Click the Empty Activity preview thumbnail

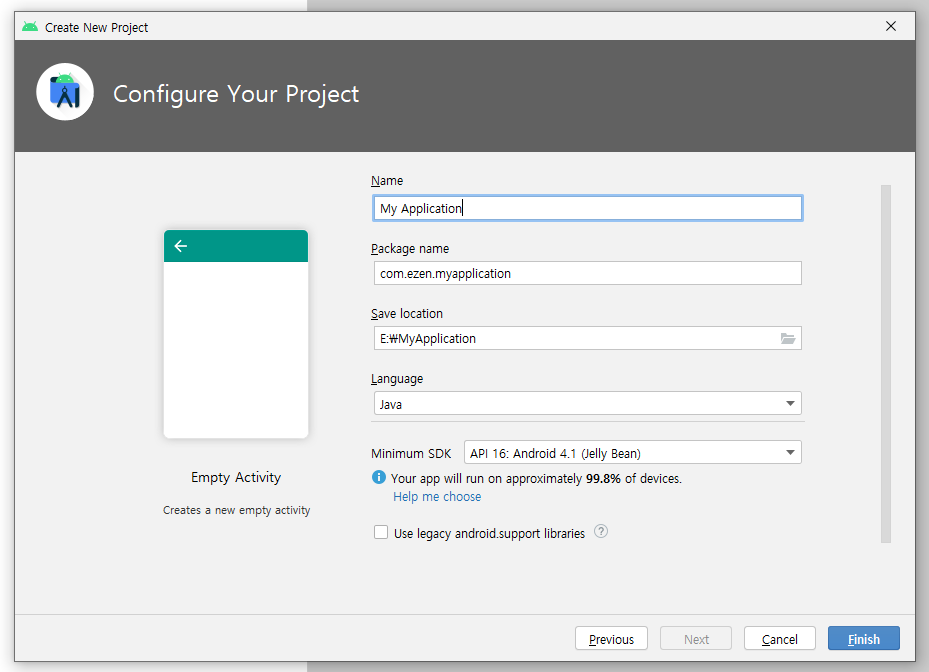(x=236, y=334)
